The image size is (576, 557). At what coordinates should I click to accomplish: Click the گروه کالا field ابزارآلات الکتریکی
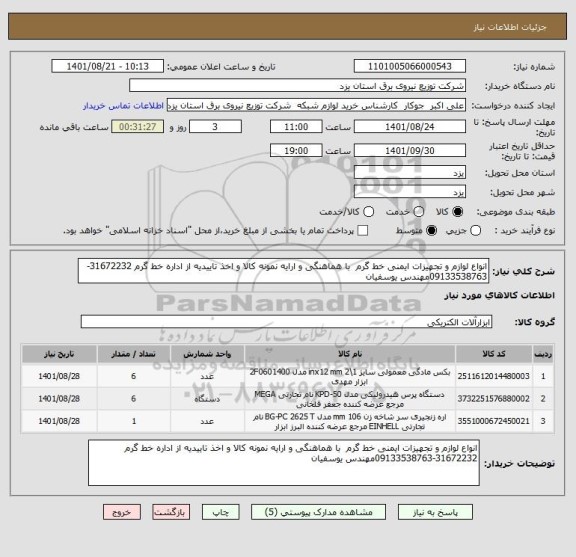tap(286, 322)
